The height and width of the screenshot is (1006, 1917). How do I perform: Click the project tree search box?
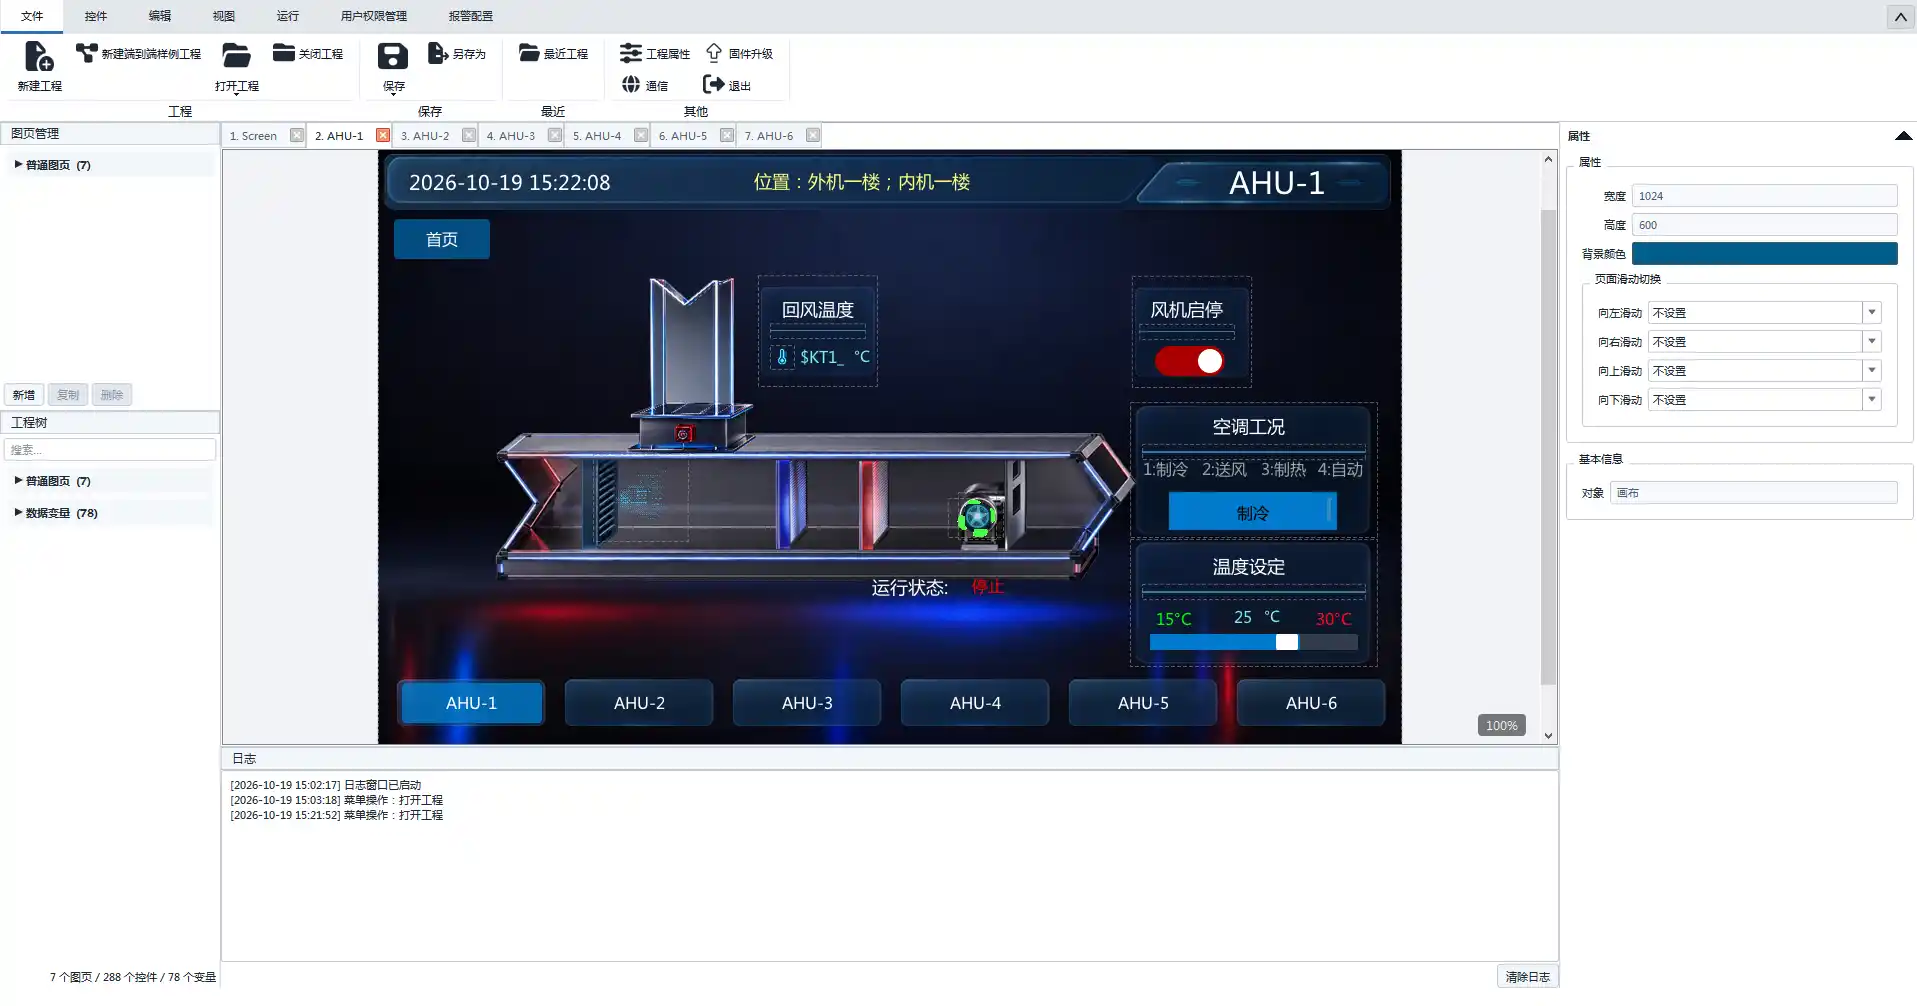[x=110, y=450]
